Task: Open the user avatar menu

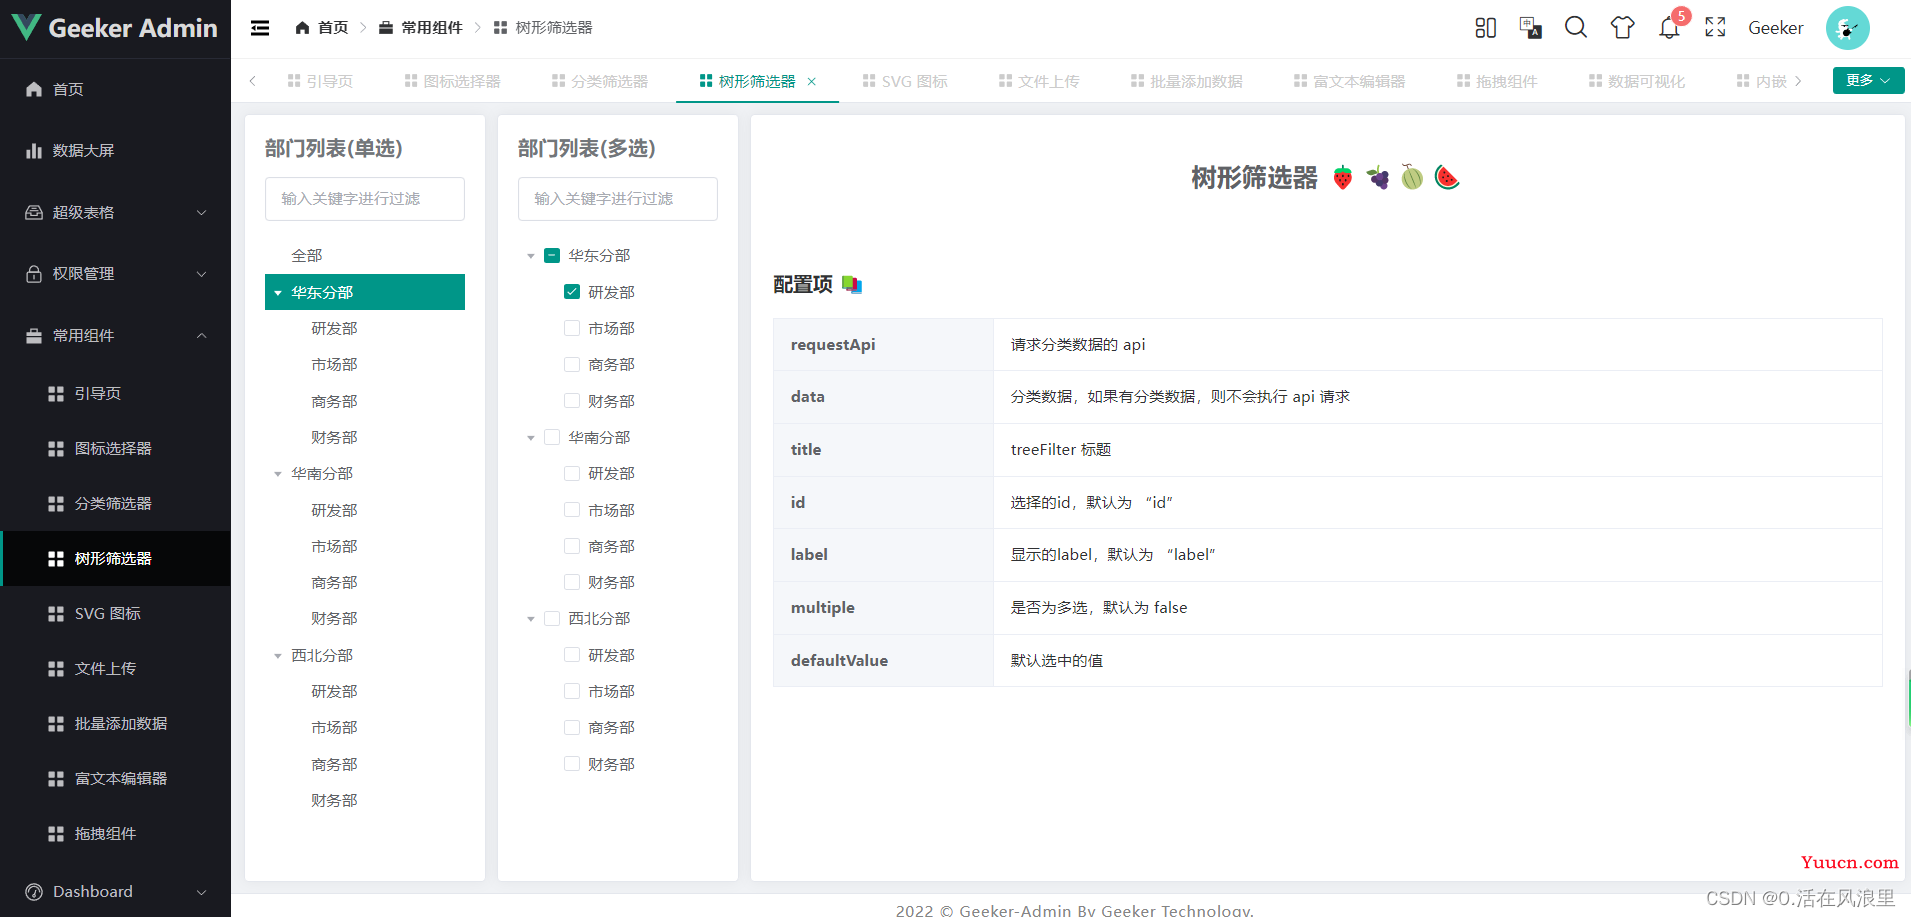Action: coord(1847,28)
